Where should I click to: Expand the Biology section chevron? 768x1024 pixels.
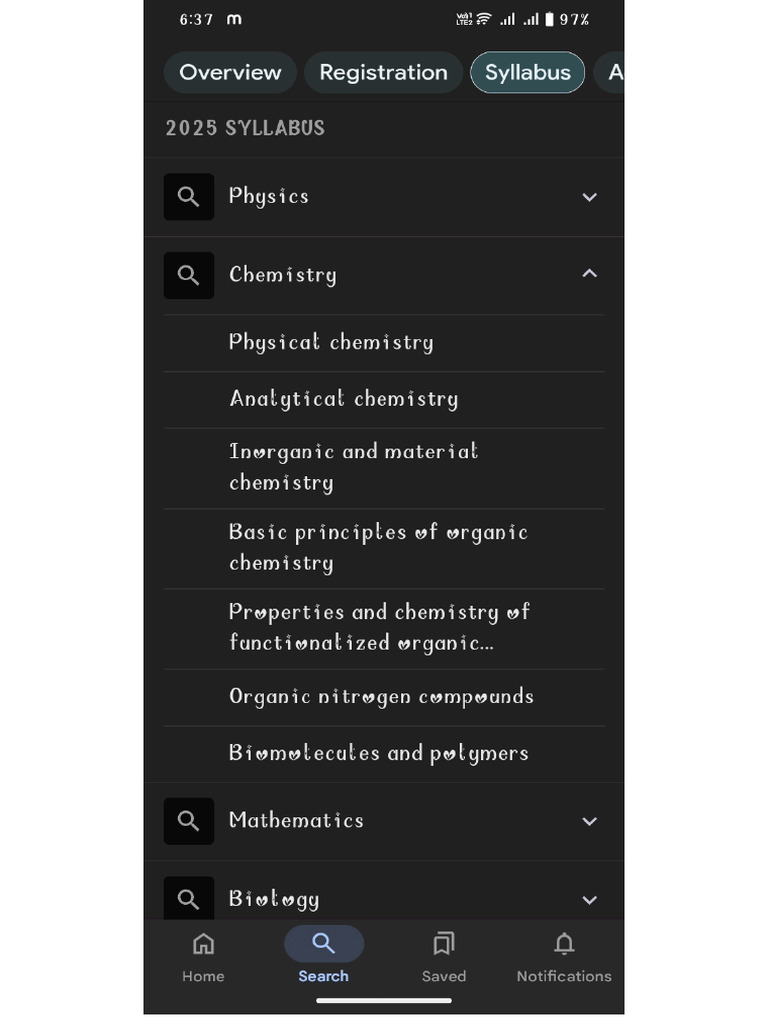coord(590,900)
